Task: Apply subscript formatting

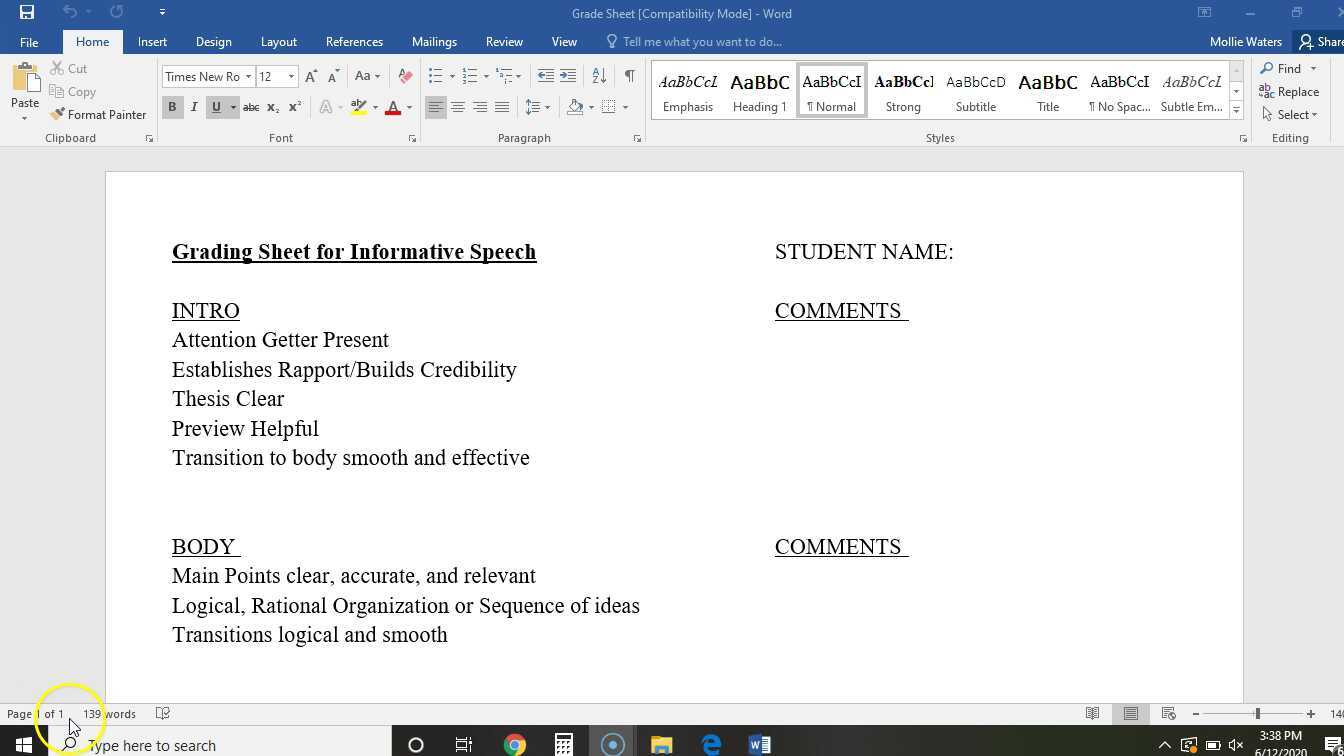Action: pyautogui.click(x=271, y=107)
